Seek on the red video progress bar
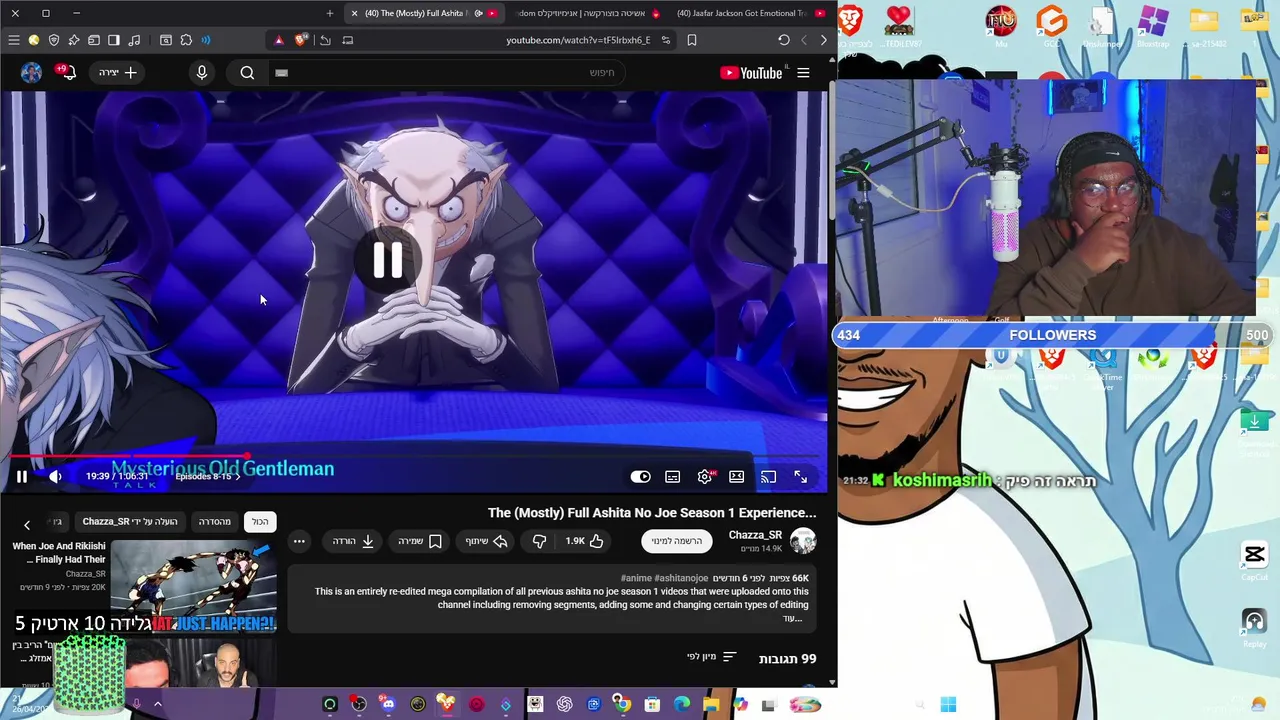1280x720 pixels. coord(414,456)
